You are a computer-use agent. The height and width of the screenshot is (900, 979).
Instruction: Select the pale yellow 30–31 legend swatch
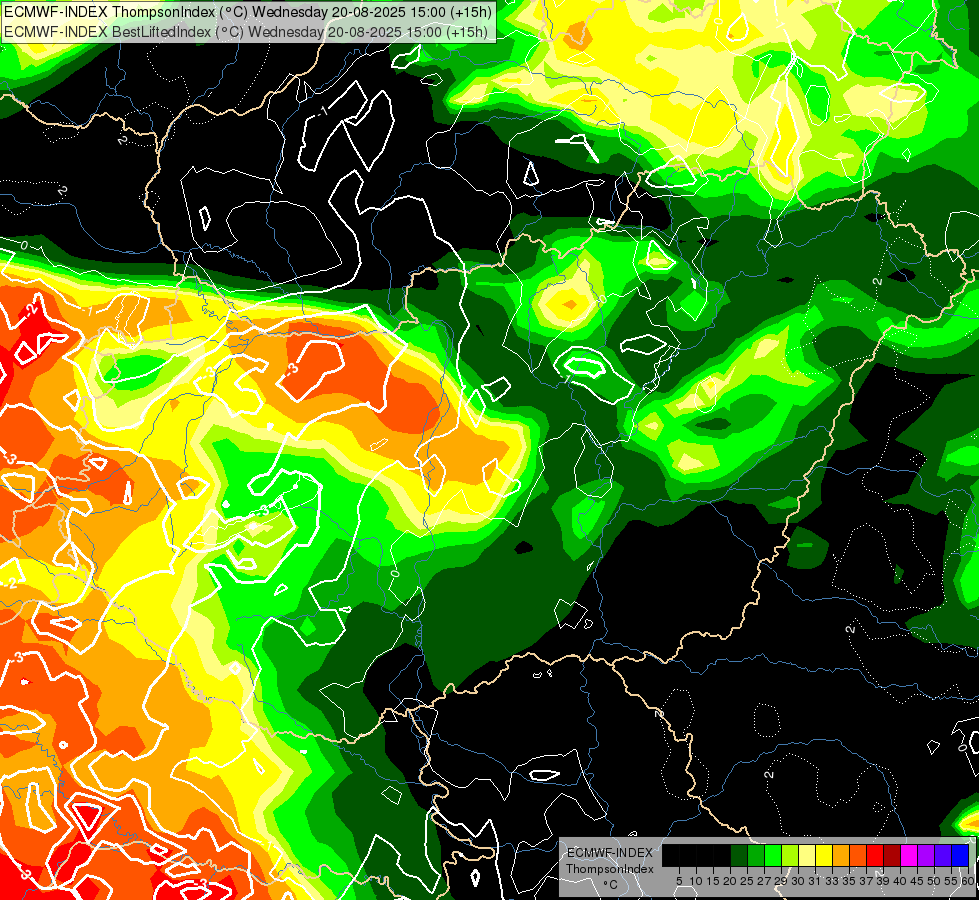807,855
